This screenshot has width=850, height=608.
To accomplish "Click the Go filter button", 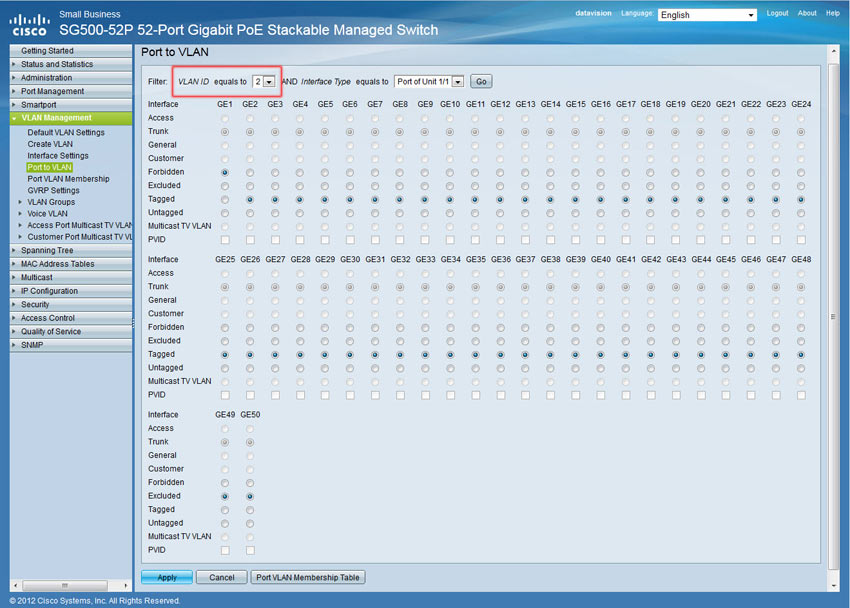I will pyautogui.click(x=481, y=82).
